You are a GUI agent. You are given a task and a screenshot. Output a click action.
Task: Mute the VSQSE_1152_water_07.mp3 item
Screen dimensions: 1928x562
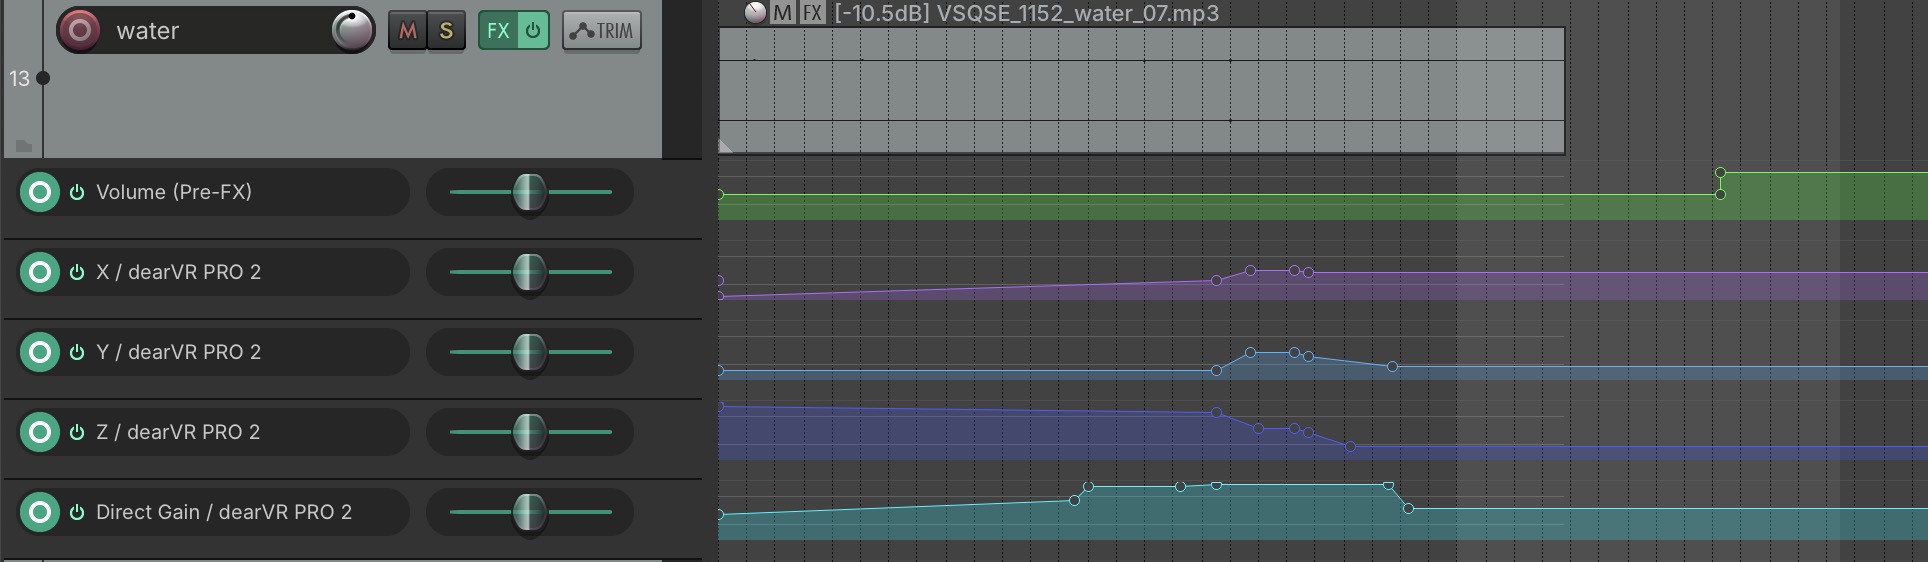click(783, 13)
